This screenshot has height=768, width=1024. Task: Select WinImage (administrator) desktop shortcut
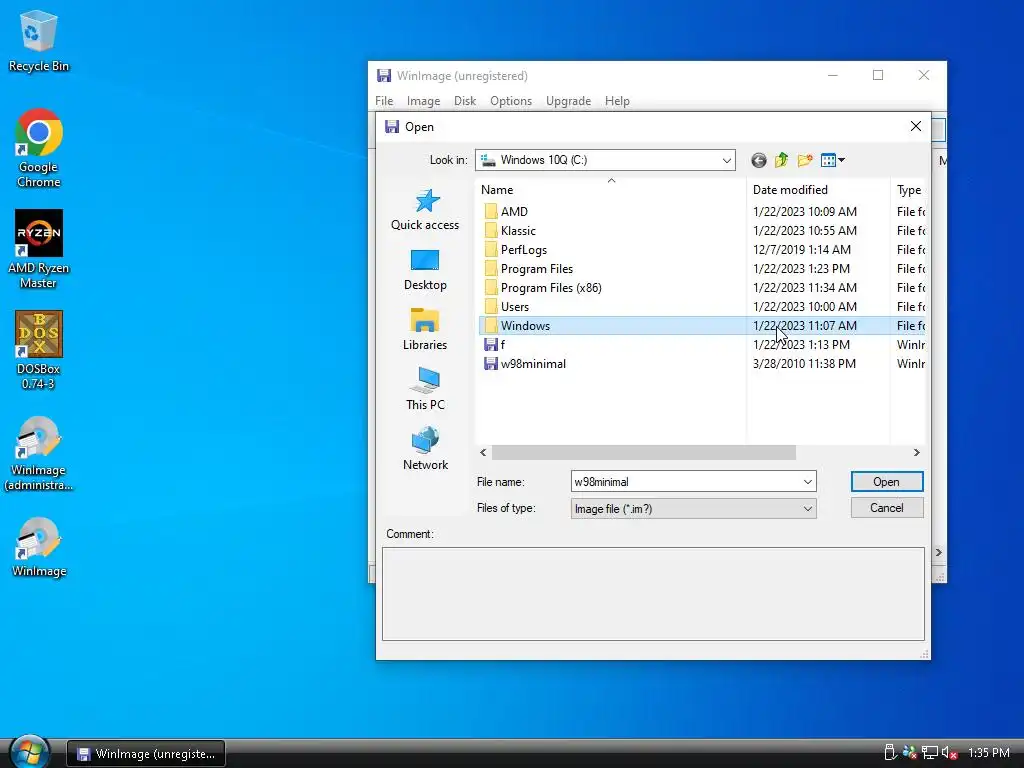click(39, 454)
